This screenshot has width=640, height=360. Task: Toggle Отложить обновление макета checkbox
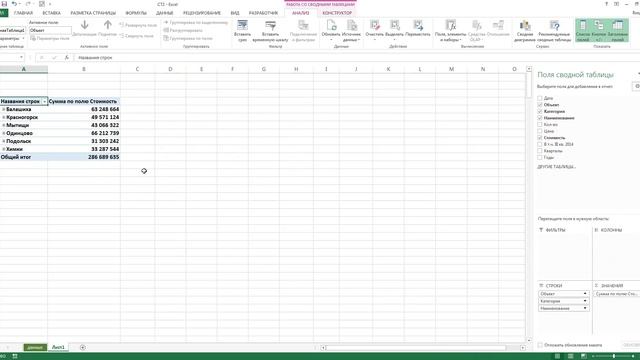tap(540, 345)
